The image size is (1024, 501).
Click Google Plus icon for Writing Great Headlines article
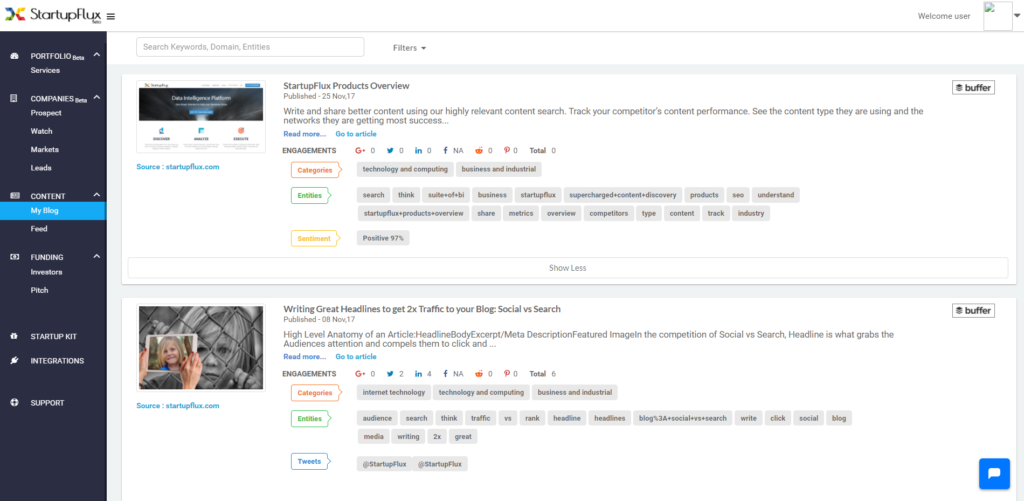360,374
